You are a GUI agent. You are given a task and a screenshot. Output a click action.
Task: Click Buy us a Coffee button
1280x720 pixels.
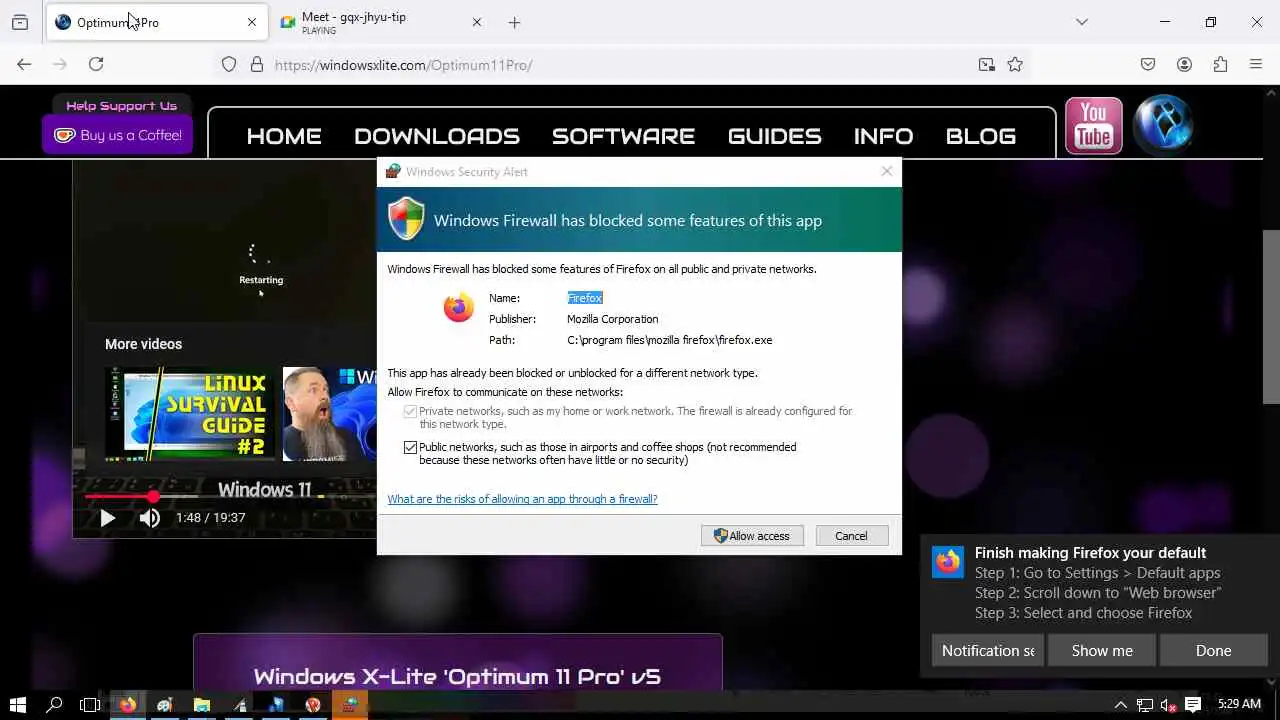point(117,135)
